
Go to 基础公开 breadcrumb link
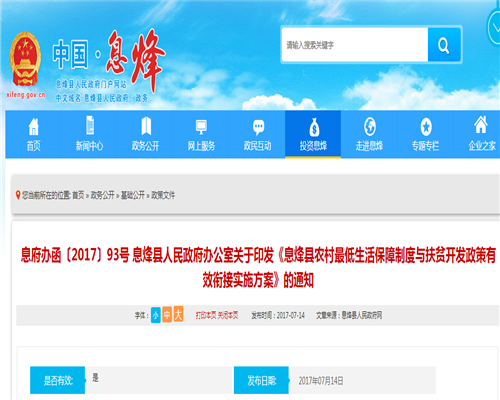point(133,195)
